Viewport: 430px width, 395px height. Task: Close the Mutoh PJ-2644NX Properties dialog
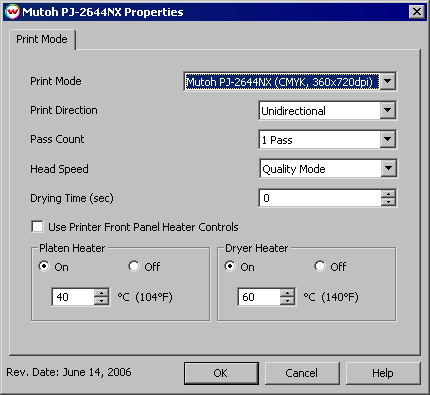(x=417, y=12)
